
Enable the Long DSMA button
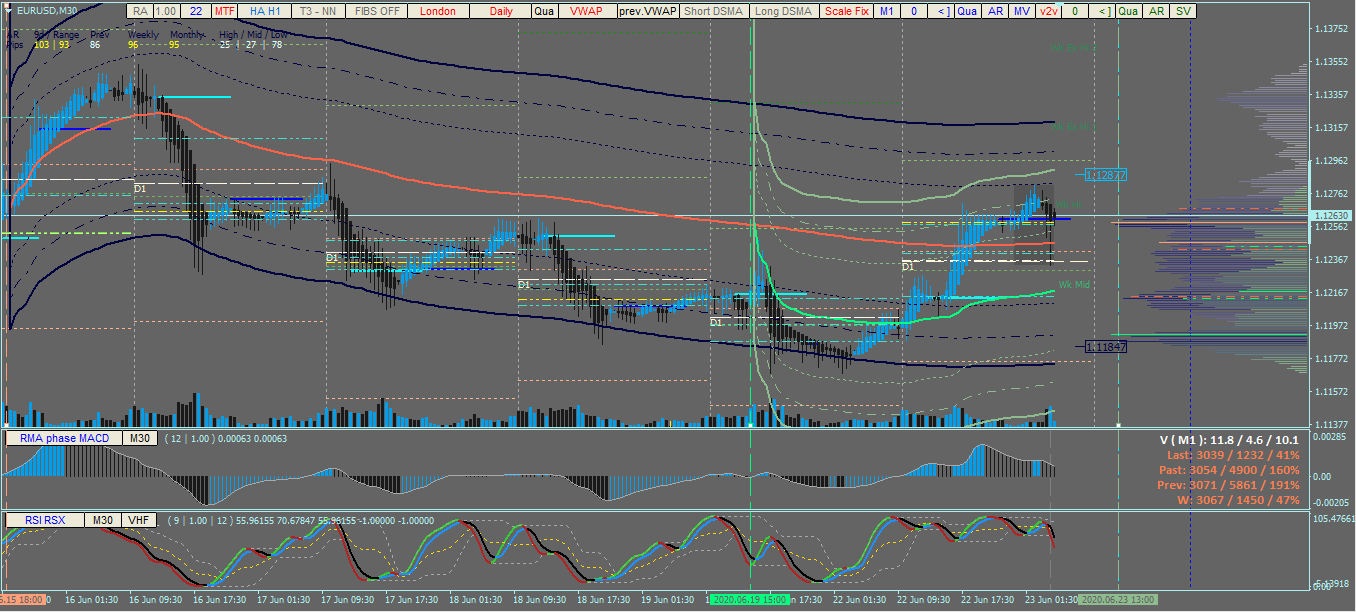783,11
